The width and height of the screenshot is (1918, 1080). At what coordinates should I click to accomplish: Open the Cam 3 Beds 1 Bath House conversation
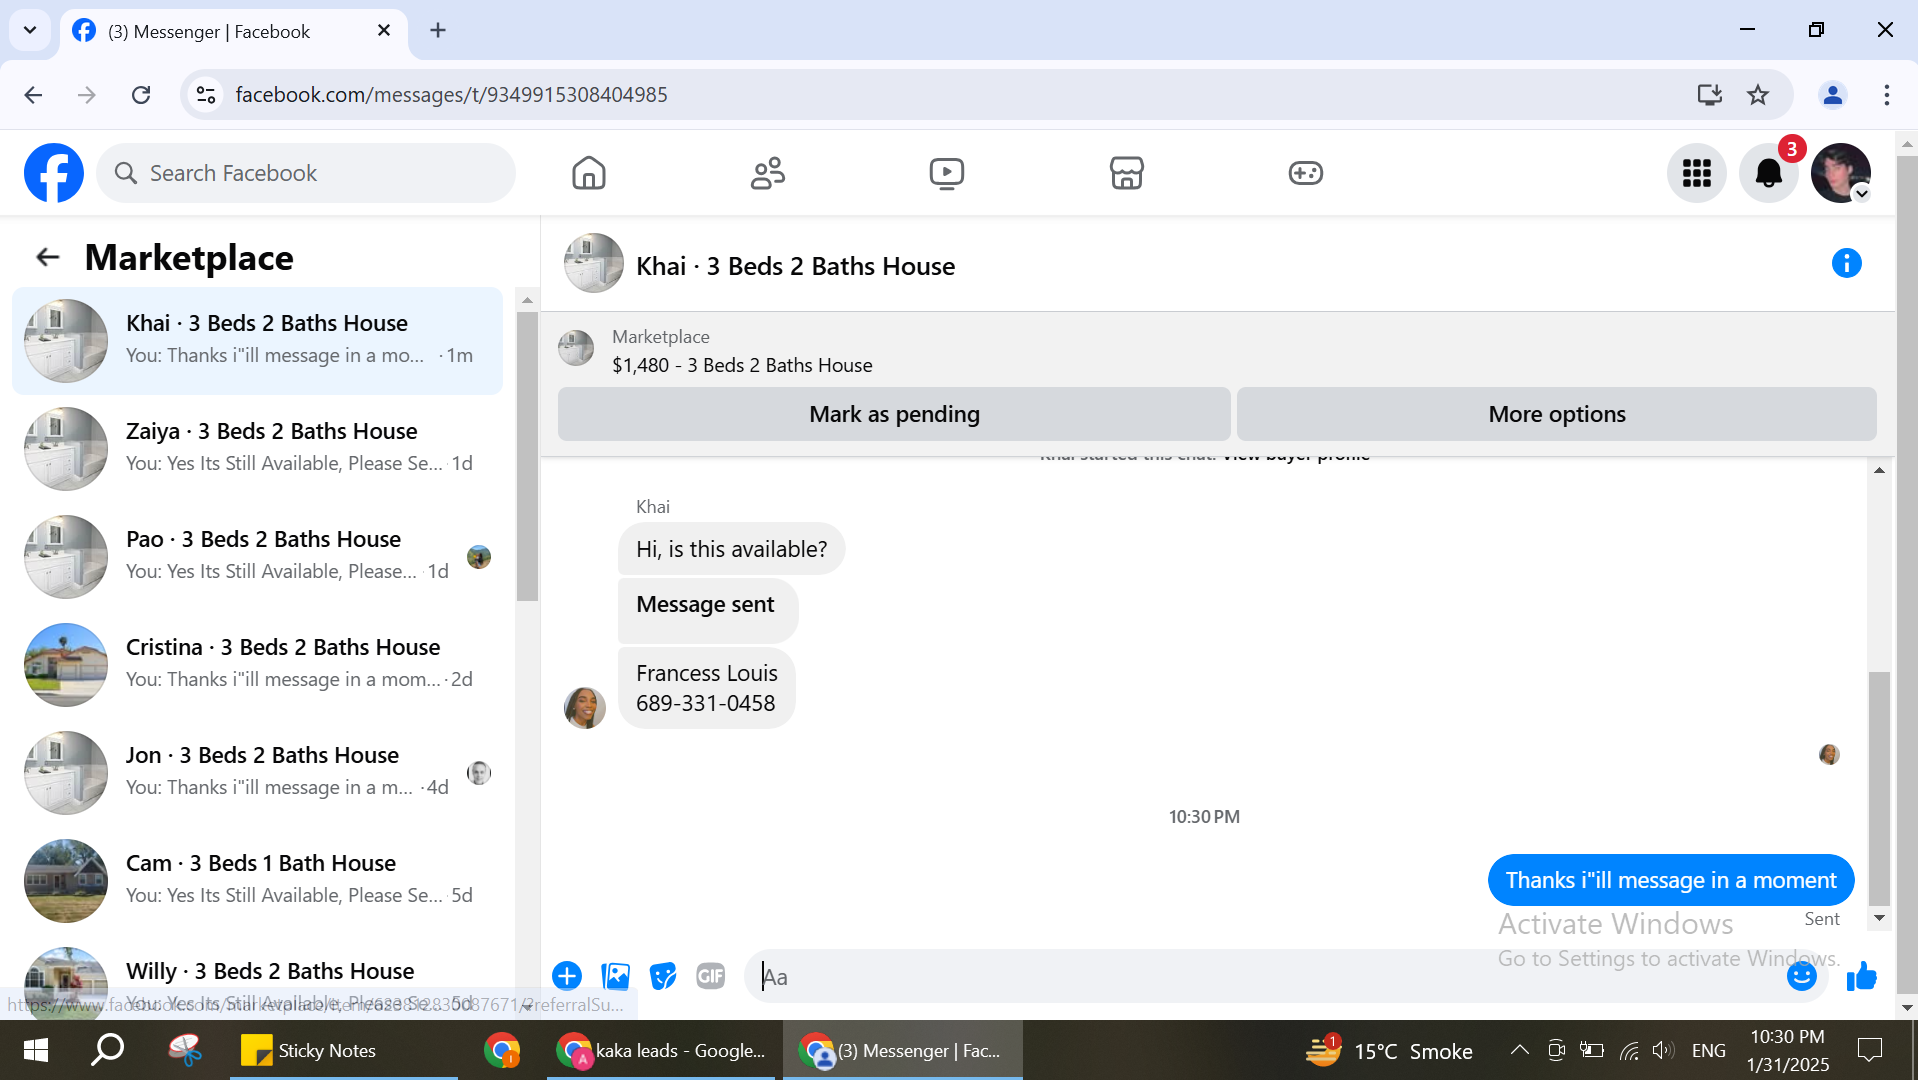click(258, 880)
